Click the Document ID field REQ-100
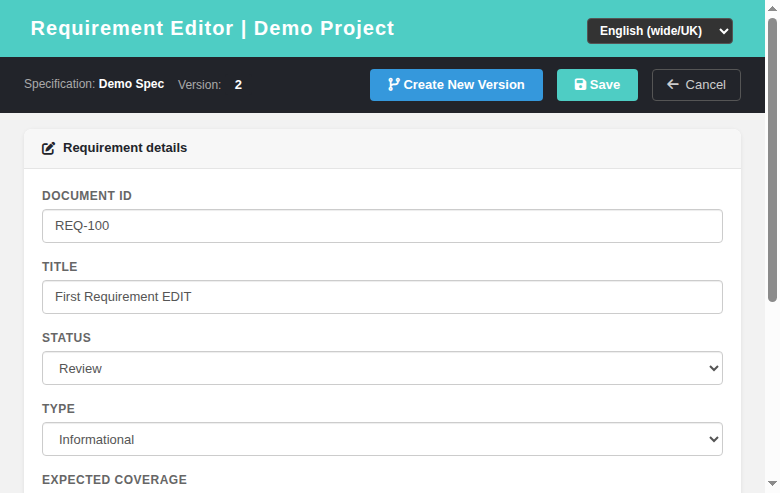780x493 pixels. [x=382, y=226]
